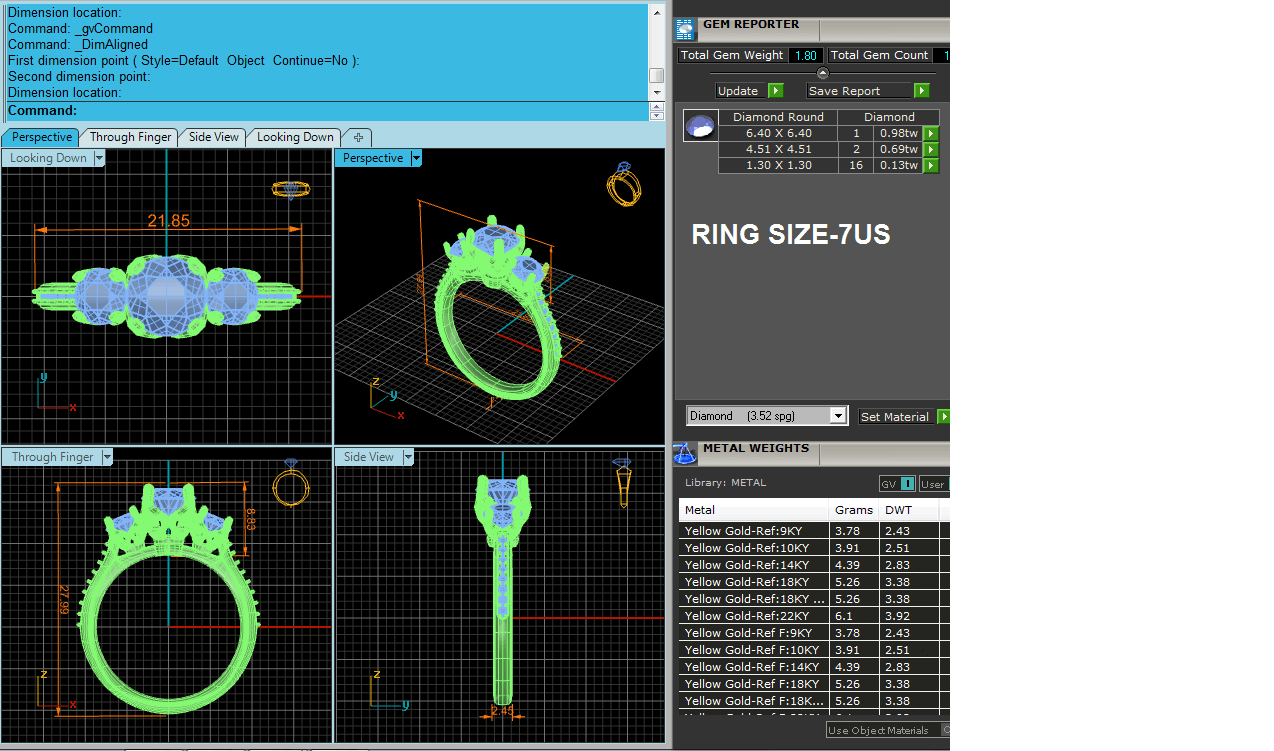Open the Looking Down viewport menu arrow

pyautogui.click(x=99, y=158)
